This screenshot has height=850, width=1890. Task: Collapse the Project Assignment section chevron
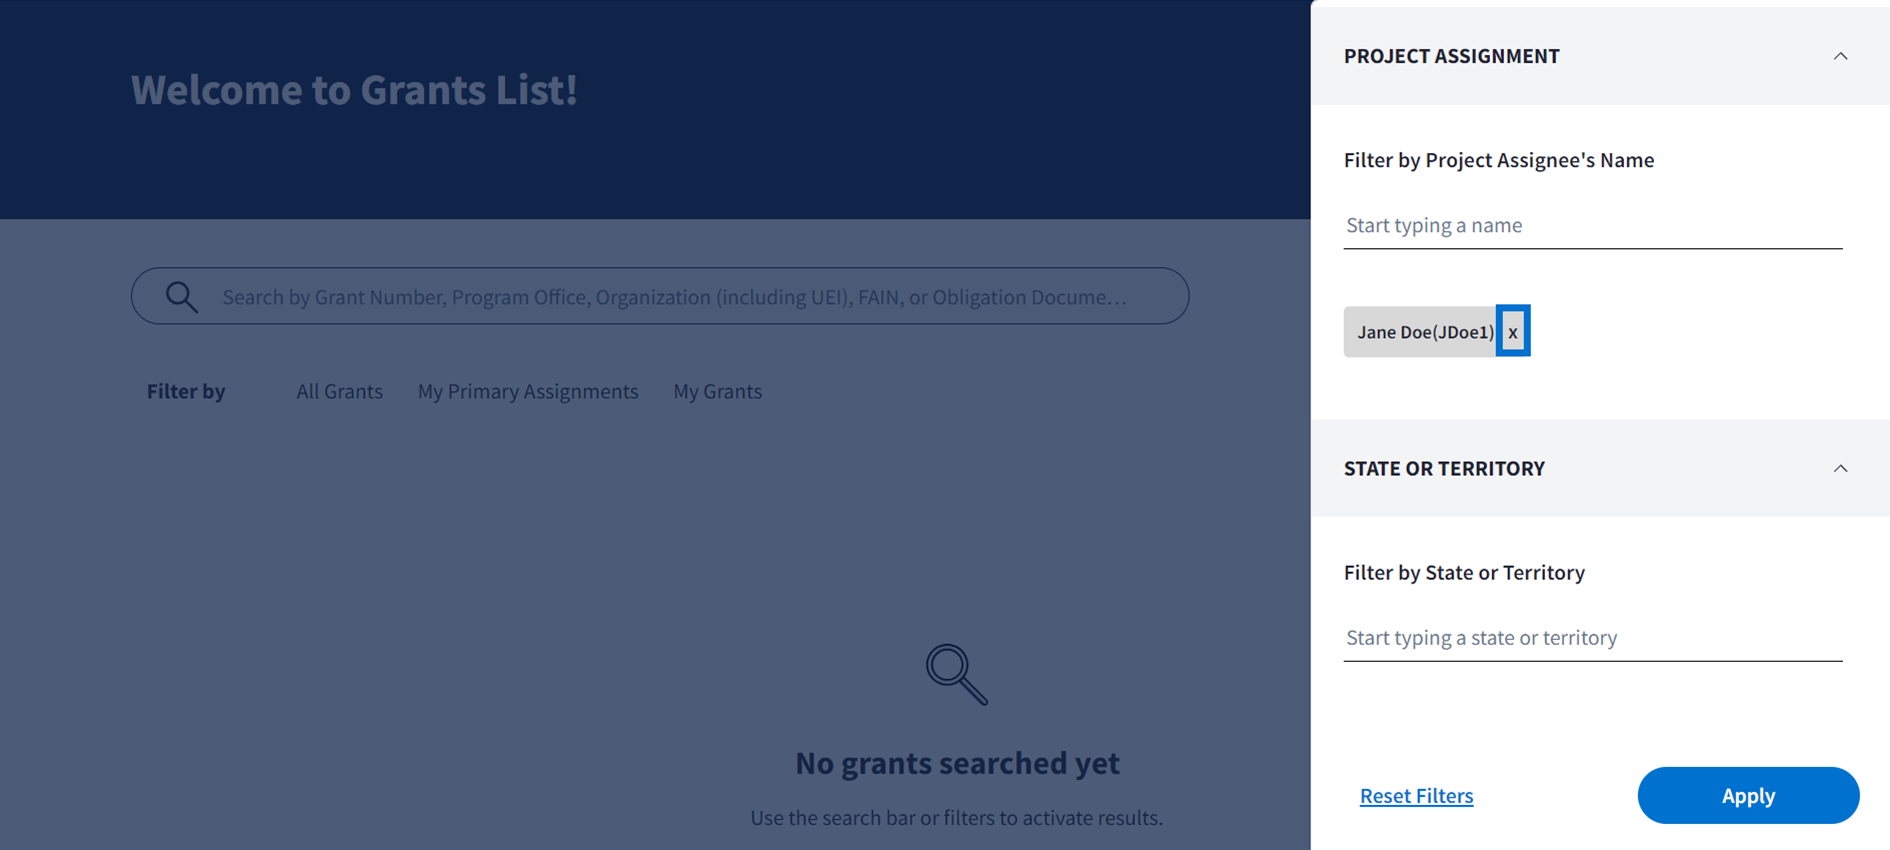tap(1839, 56)
